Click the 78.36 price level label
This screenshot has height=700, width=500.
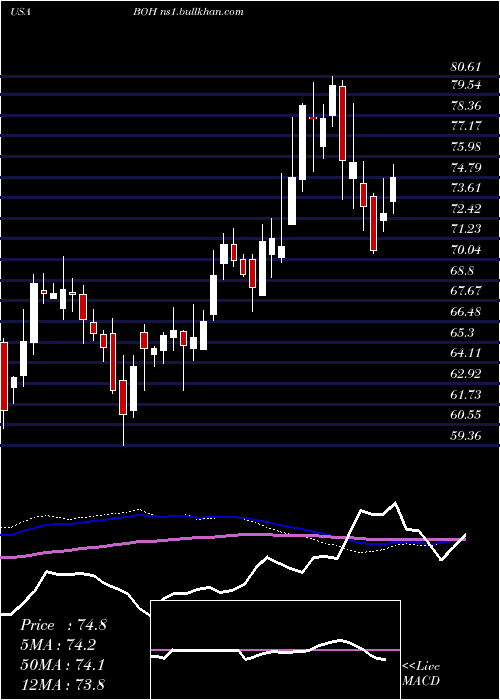[x=466, y=106]
